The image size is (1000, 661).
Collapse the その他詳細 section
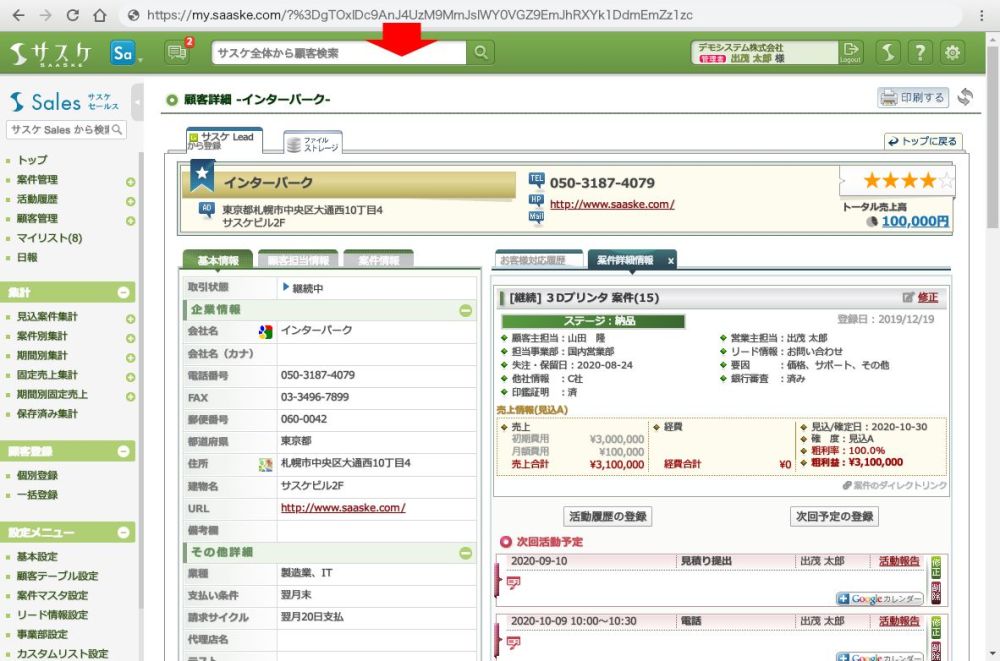[x=465, y=553]
